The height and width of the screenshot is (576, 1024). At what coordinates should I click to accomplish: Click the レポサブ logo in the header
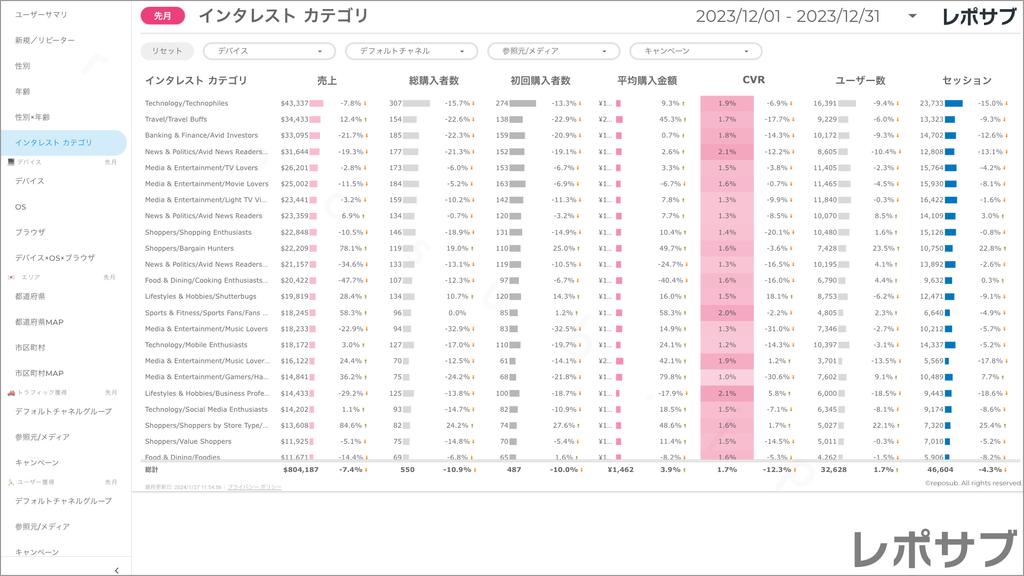(x=980, y=16)
